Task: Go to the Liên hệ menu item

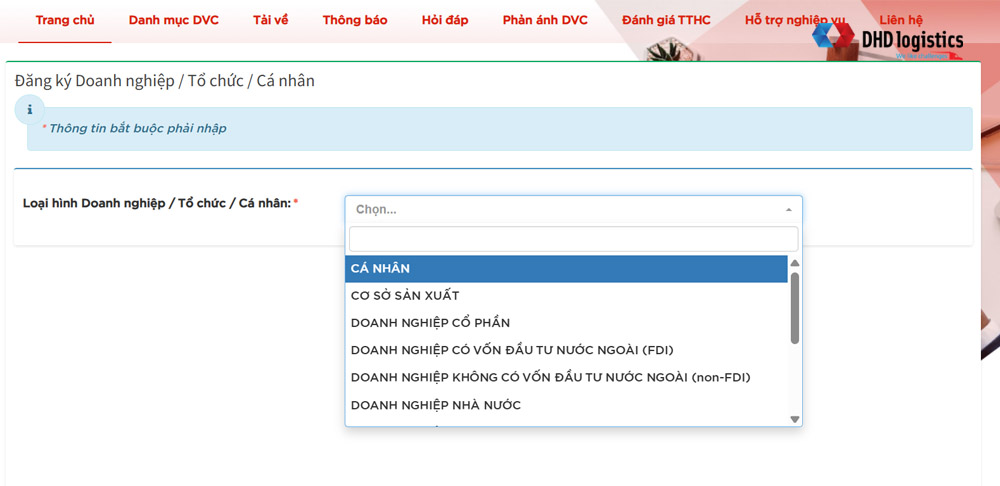Action: pos(901,20)
